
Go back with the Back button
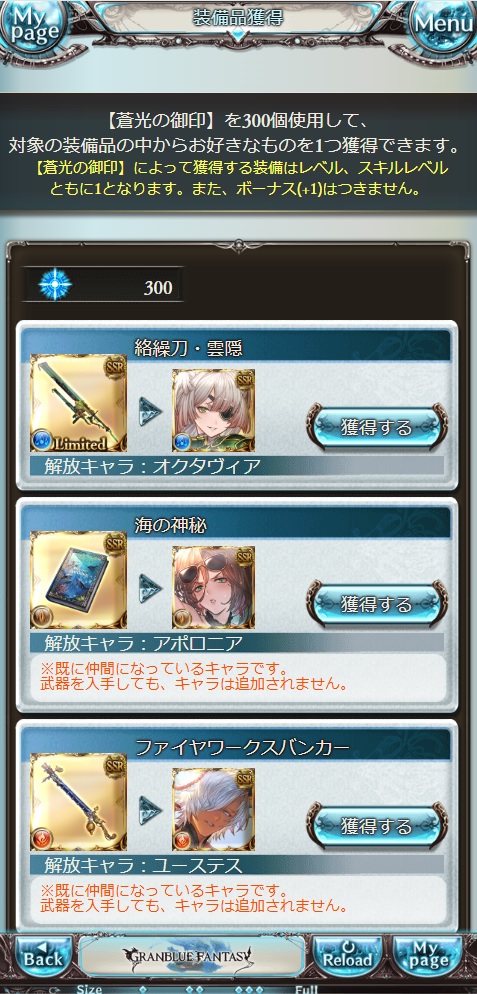tap(42, 956)
